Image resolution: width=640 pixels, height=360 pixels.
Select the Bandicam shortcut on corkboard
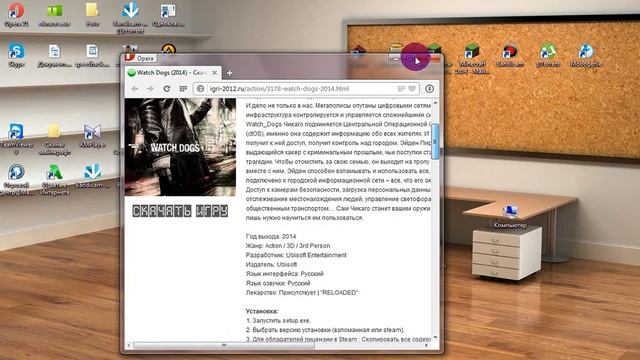509,55
